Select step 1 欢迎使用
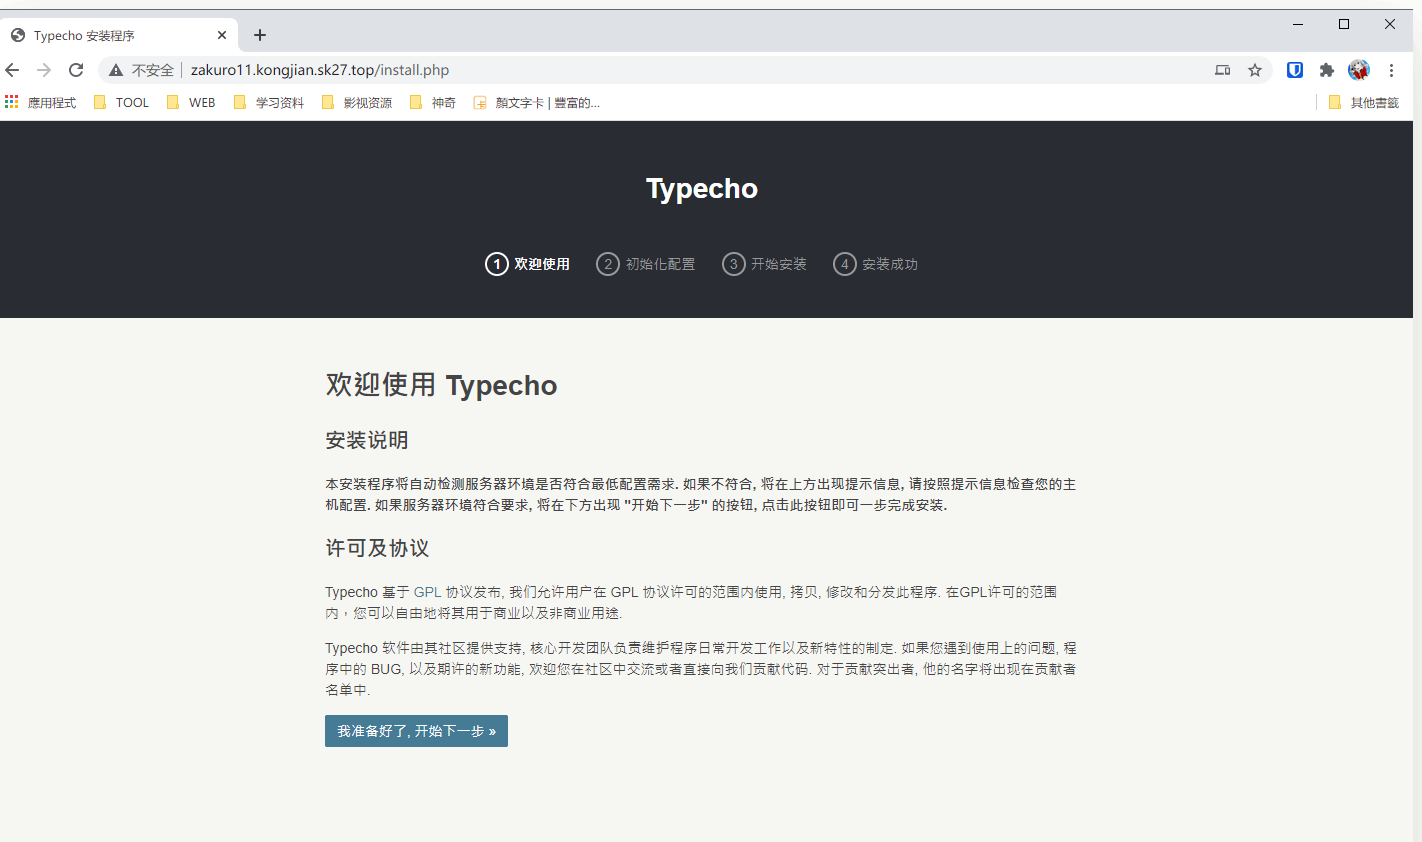The image size is (1422, 842). (x=528, y=264)
